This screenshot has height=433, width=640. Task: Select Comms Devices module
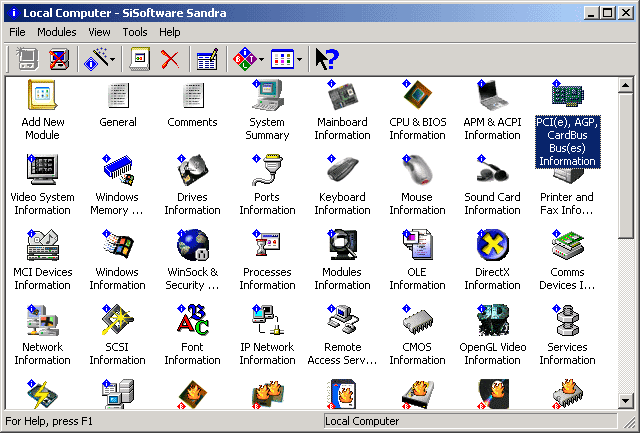tap(567, 245)
